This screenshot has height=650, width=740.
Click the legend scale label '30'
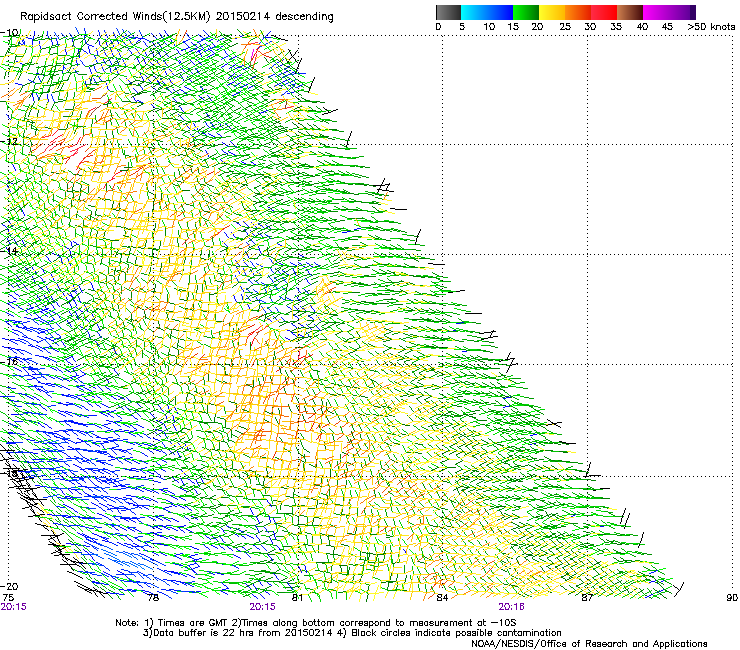590,27
